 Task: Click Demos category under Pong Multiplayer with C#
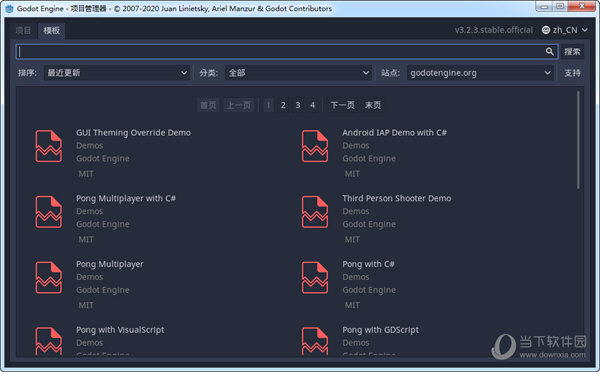[90, 212]
